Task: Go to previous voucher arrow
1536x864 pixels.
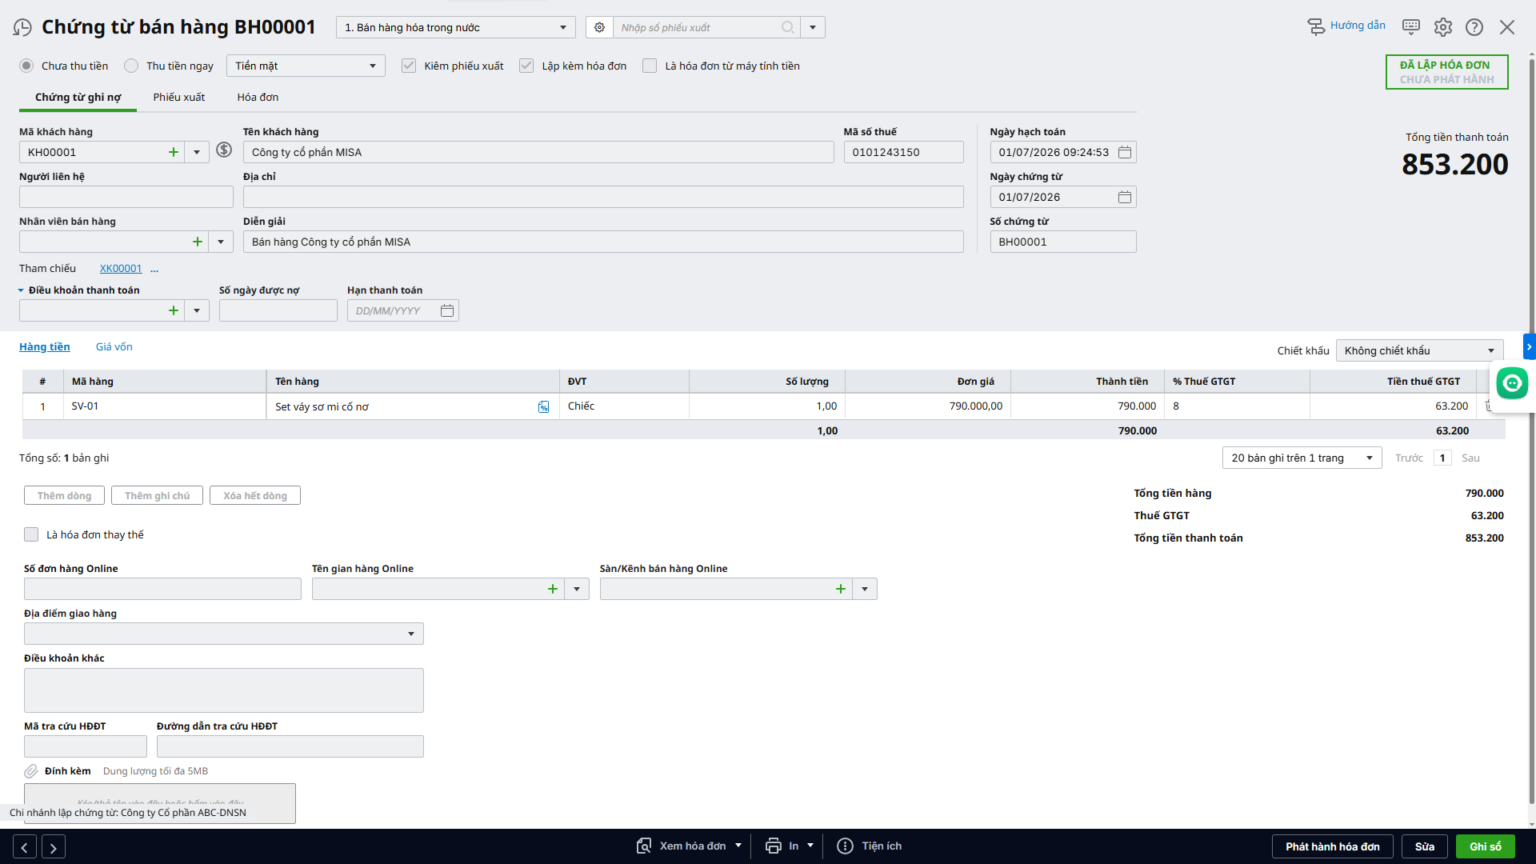Action: point(25,847)
